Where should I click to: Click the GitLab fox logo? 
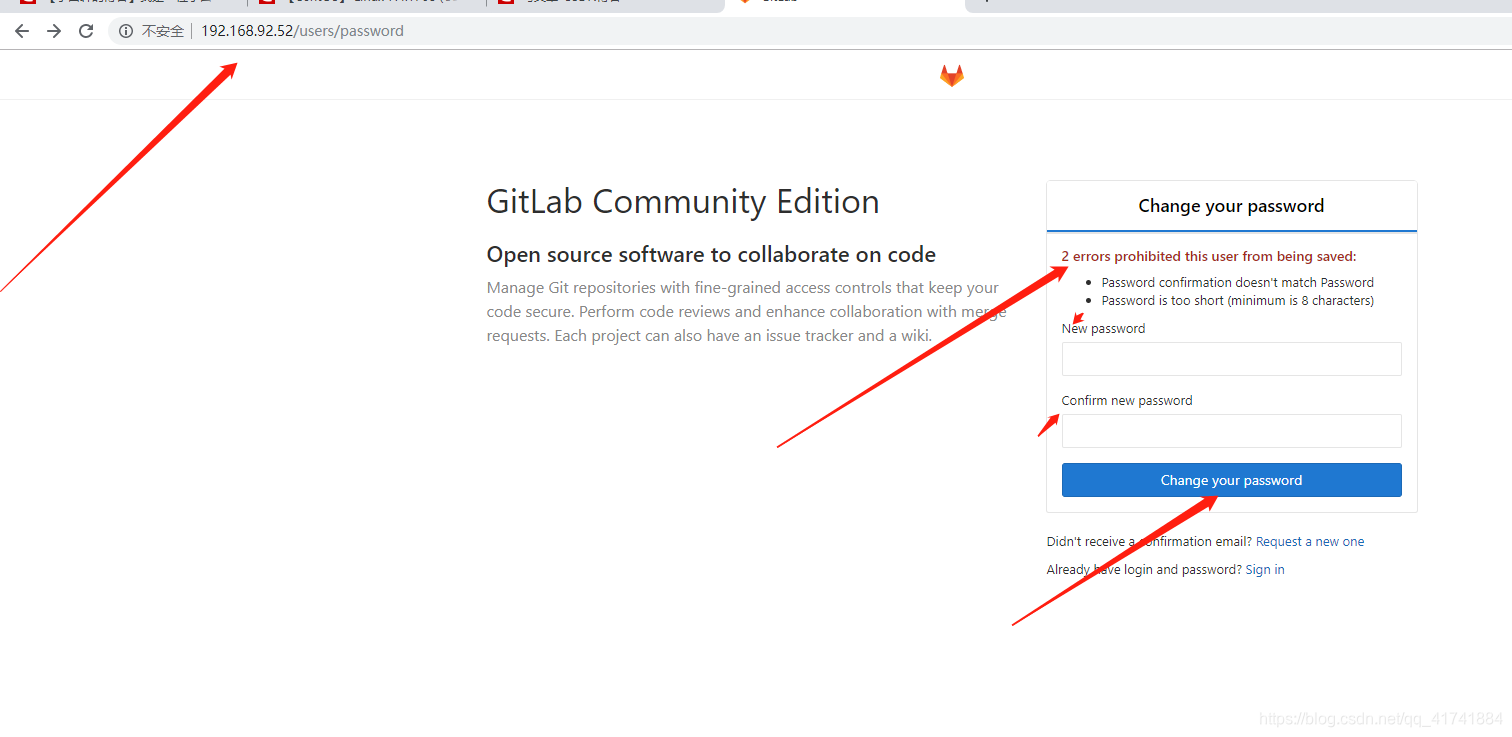click(x=952, y=75)
